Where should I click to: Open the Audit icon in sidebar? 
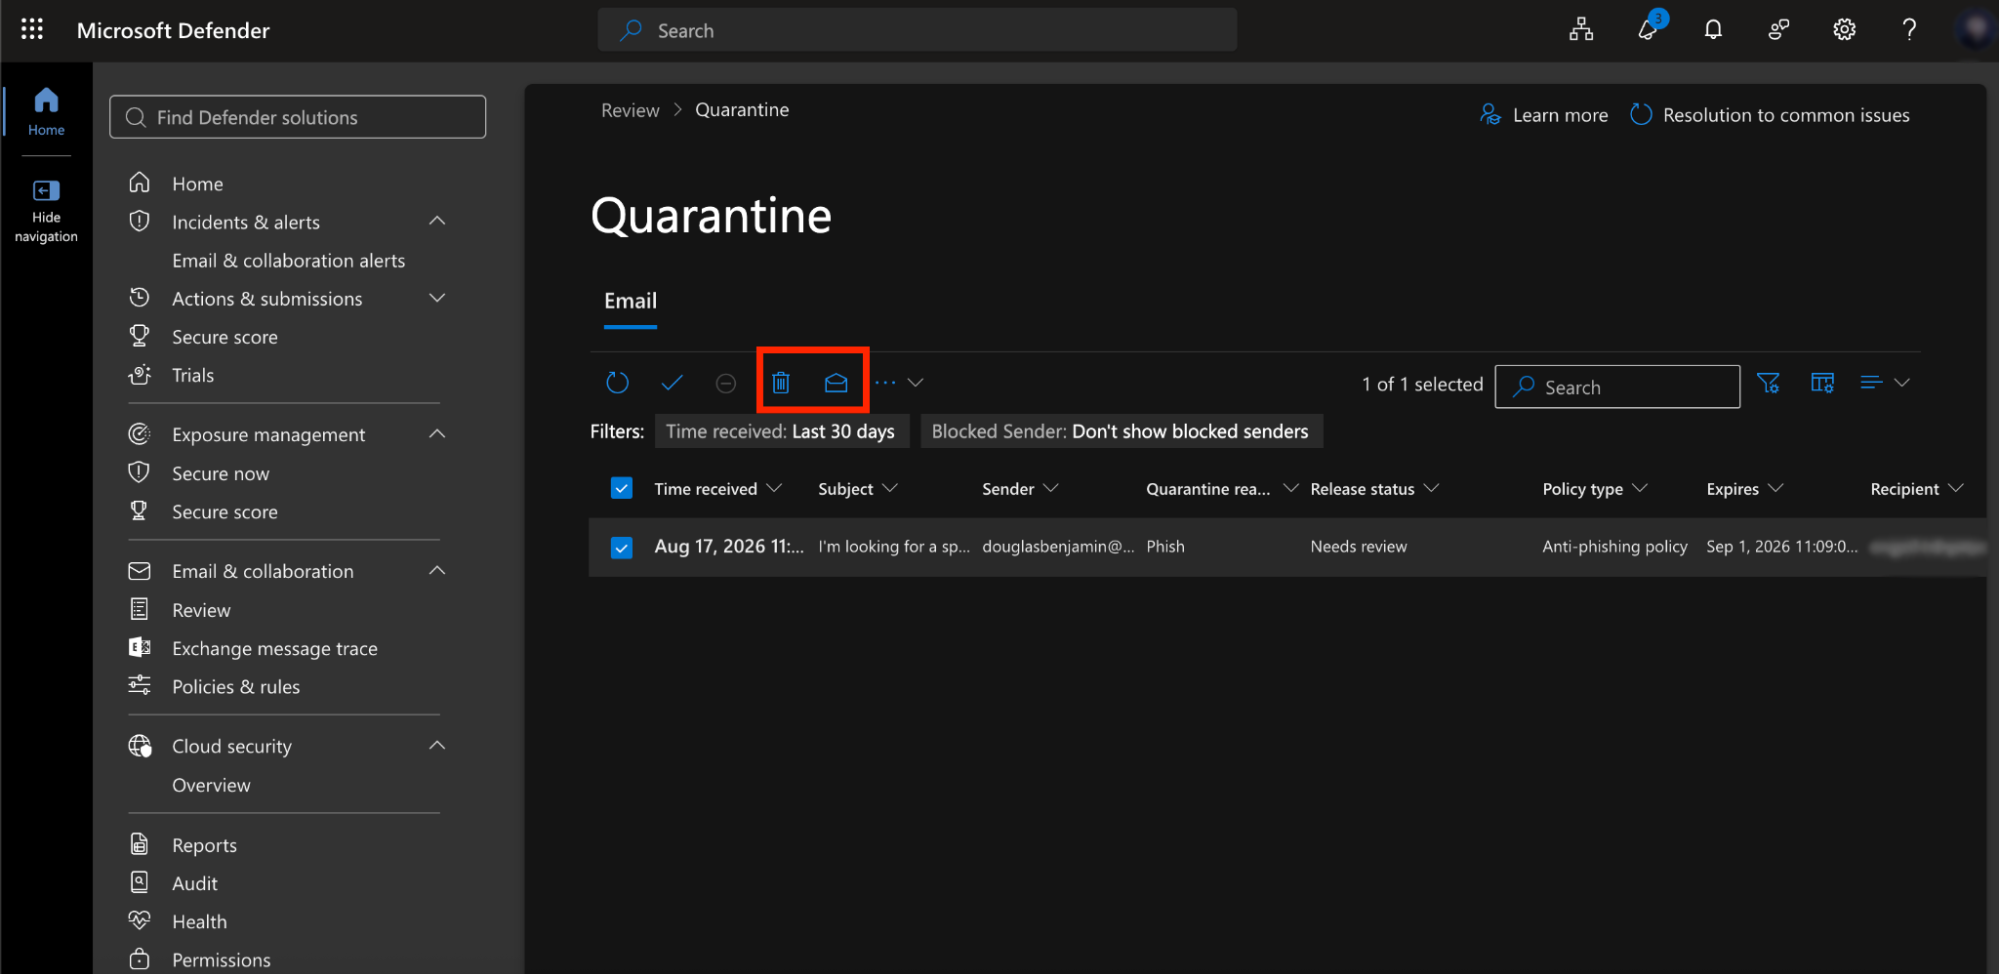tap(140, 882)
